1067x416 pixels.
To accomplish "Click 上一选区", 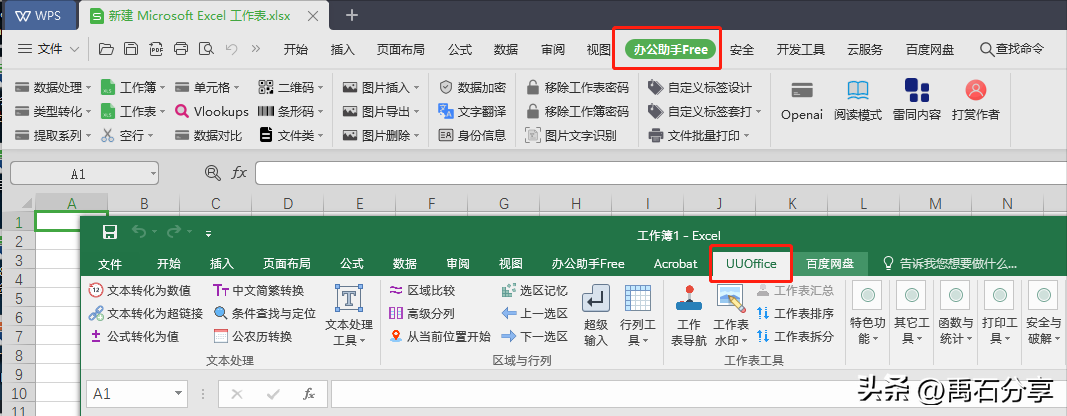I will click(x=534, y=313).
